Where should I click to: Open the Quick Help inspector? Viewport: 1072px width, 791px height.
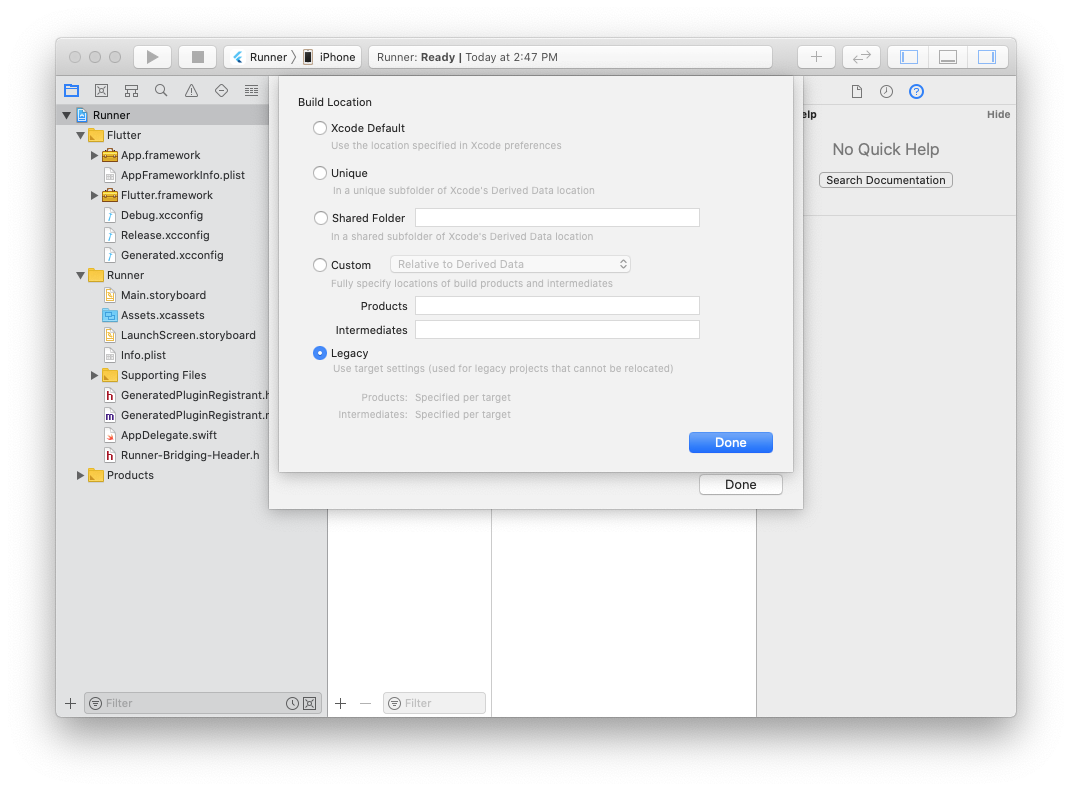[x=916, y=91]
